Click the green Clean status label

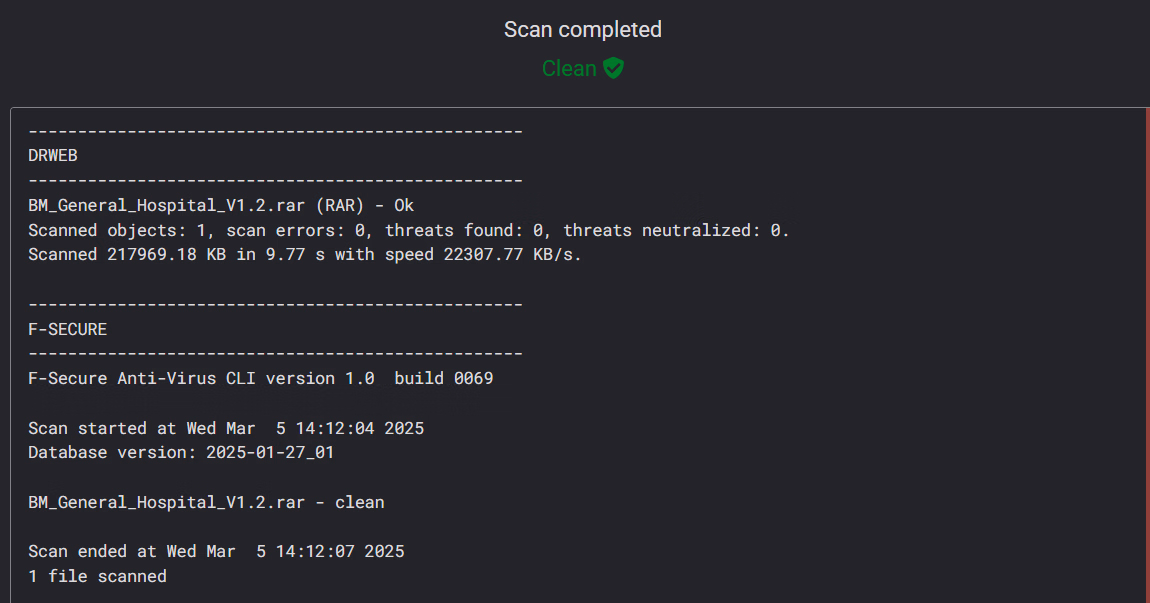(x=569, y=68)
